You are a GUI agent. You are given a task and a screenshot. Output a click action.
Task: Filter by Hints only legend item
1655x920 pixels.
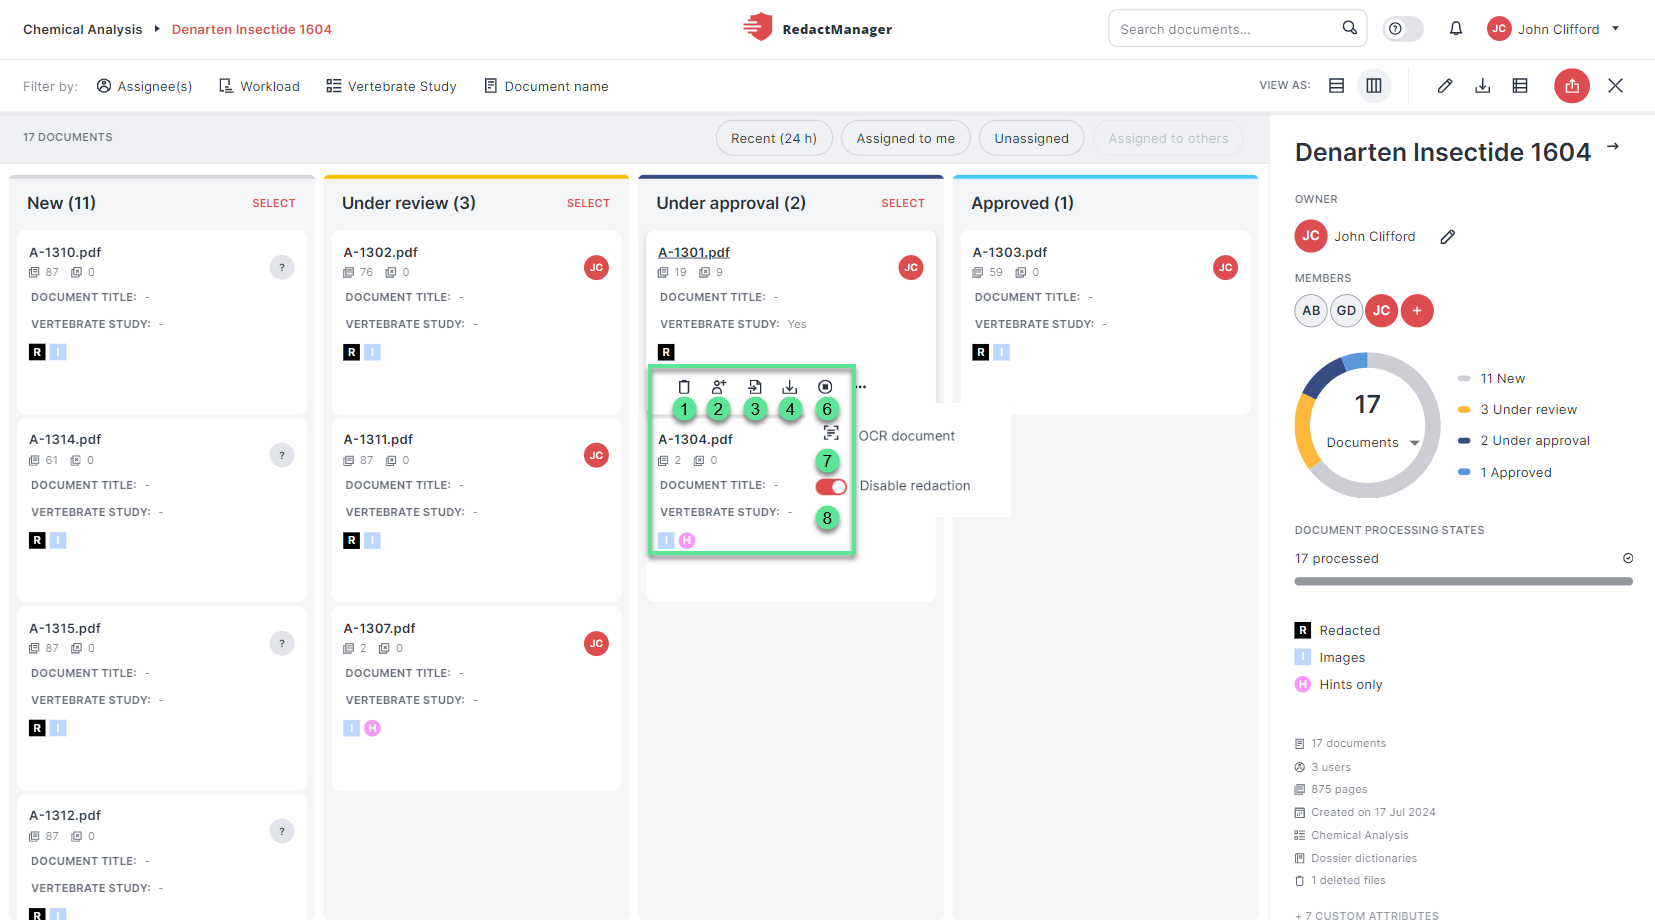coord(1339,684)
